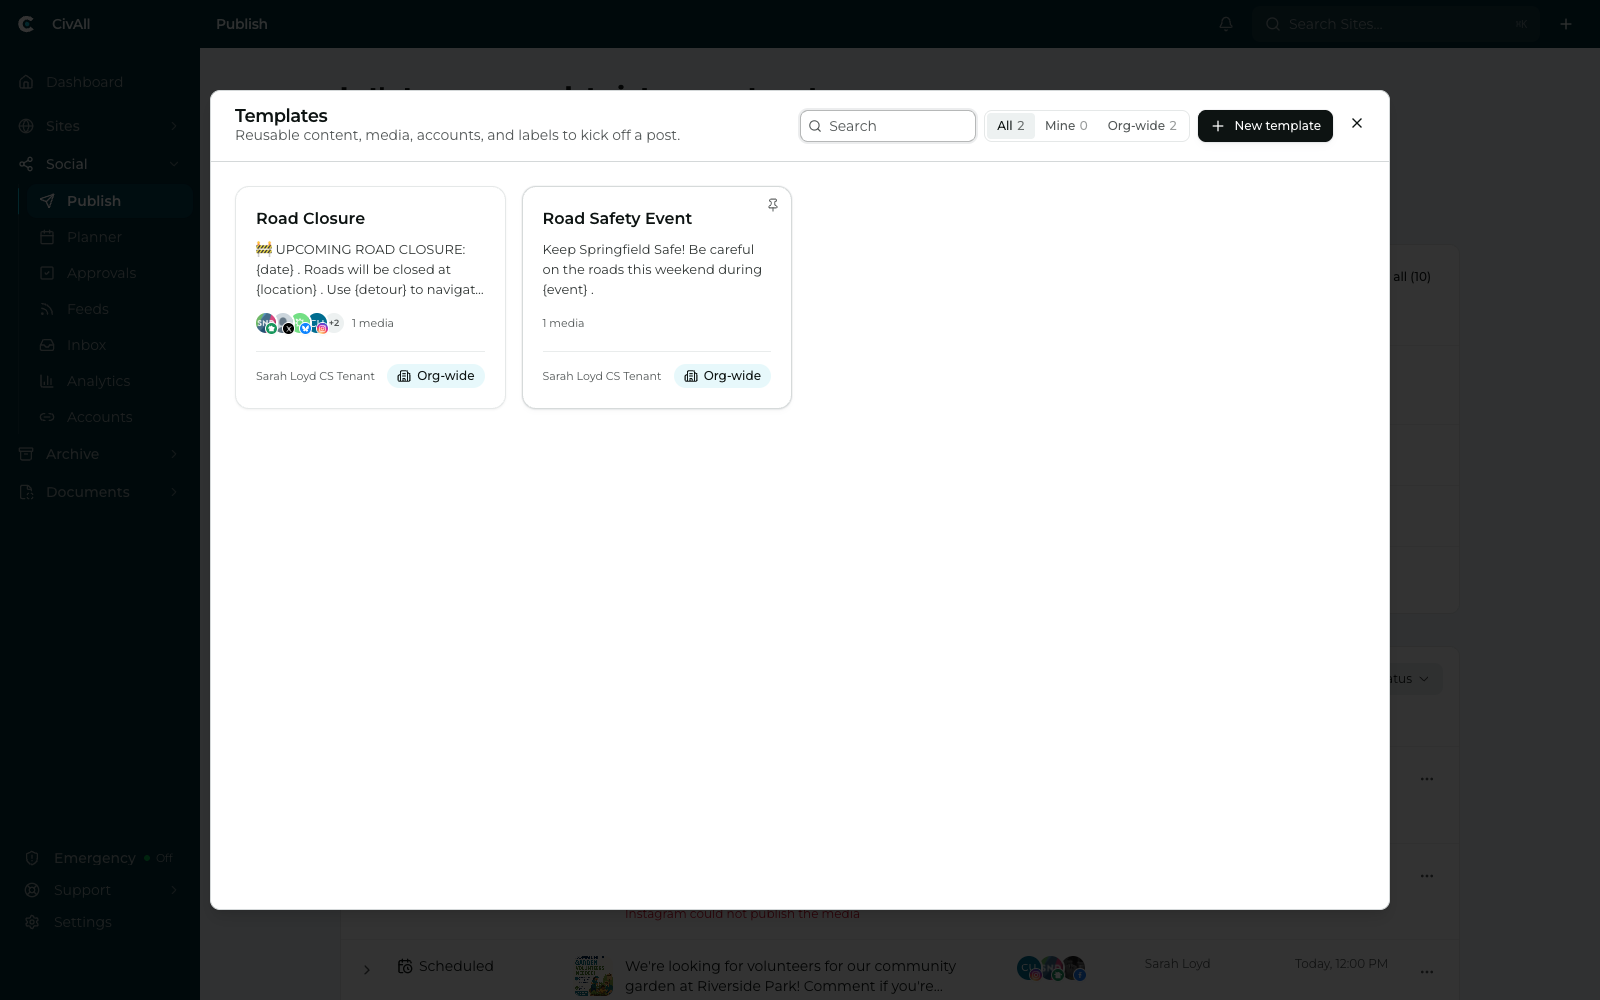Expand the Archive sidebar section

tap(98, 454)
